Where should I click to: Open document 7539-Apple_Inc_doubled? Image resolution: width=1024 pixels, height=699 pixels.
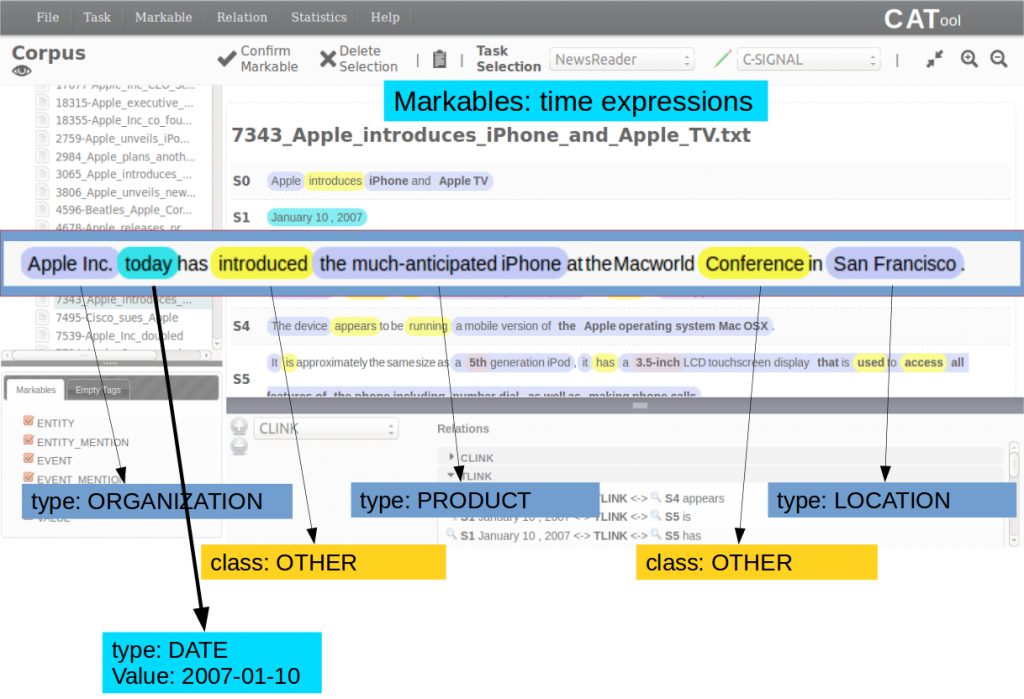point(119,335)
